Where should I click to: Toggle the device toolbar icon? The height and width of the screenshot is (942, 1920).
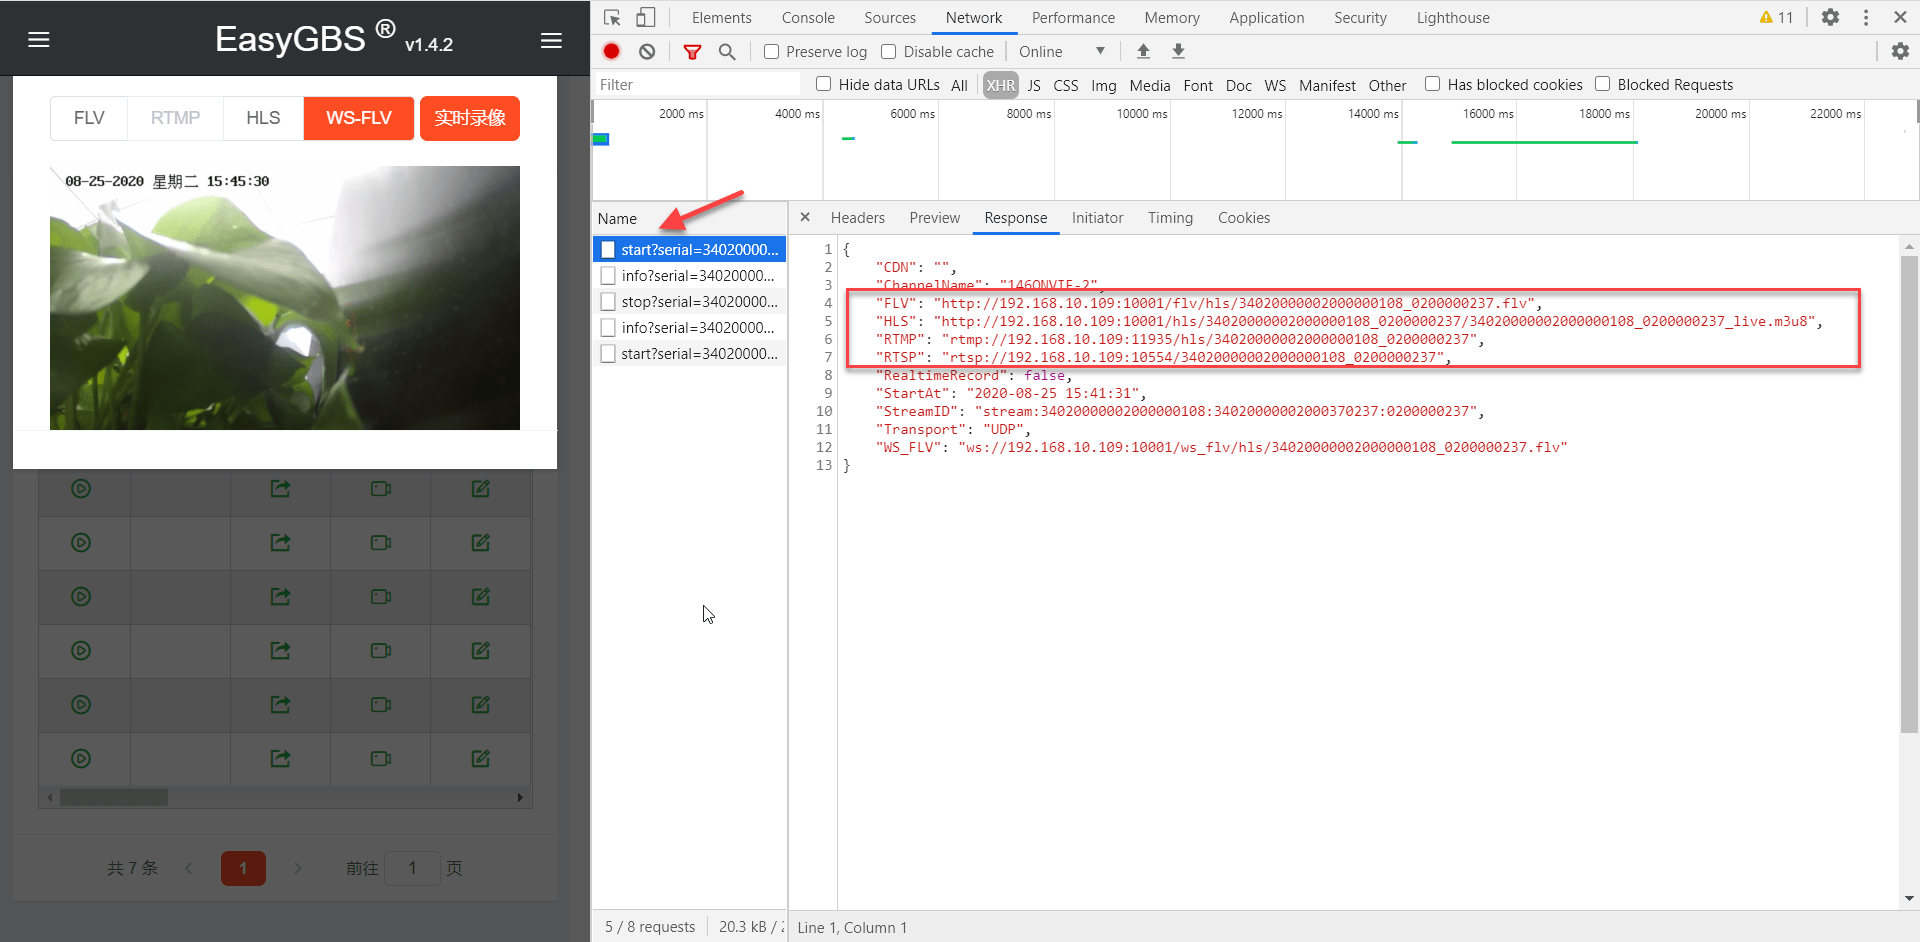(x=646, y=17)
